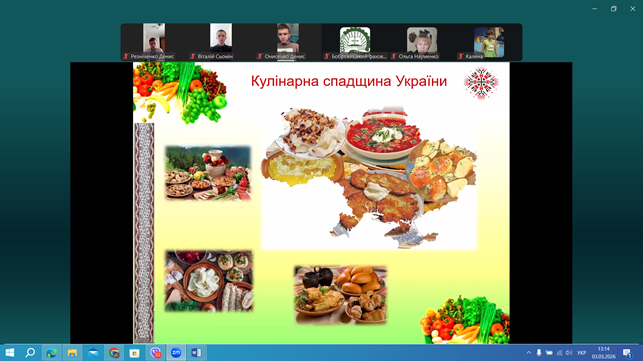This screenshot has height=361, width=643.
Task: Open Microsoft Store from the taskbar
Action: 135,352
